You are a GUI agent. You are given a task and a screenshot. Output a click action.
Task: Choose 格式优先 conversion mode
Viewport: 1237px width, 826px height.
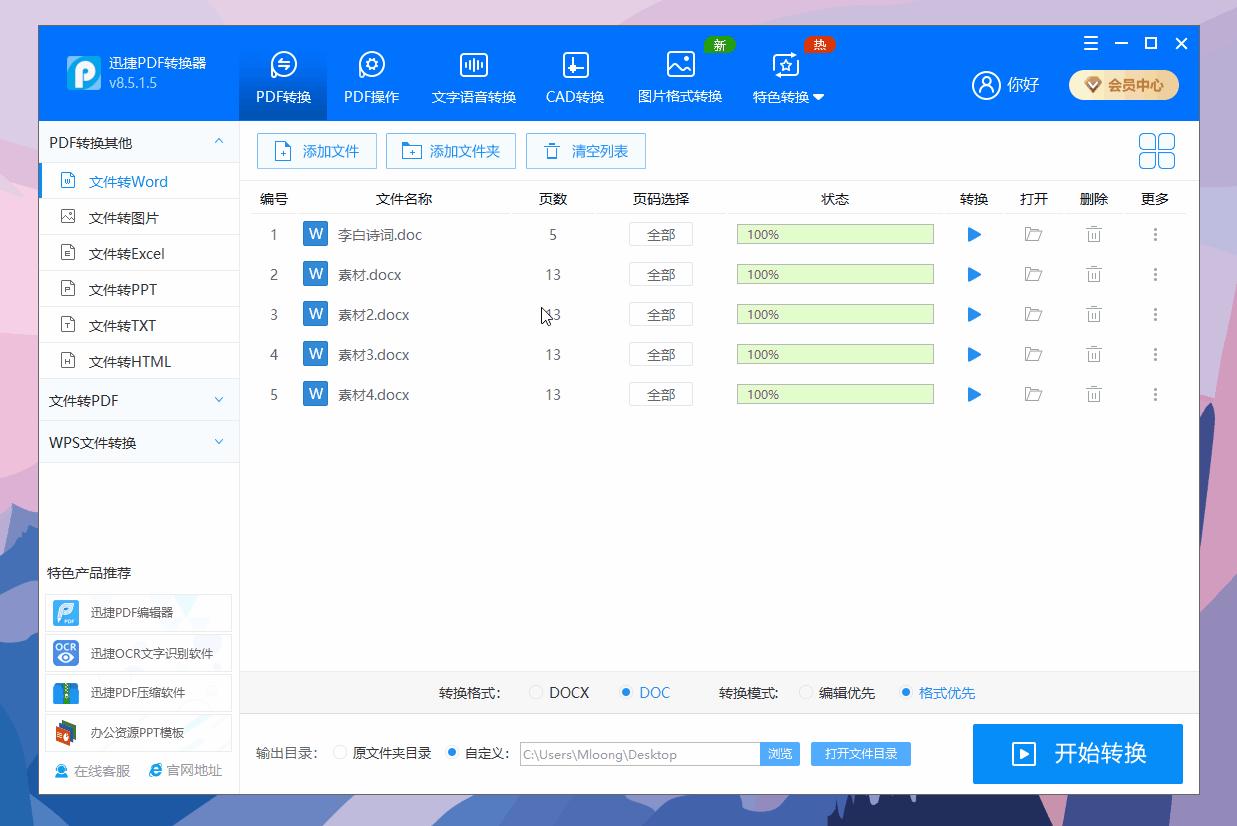[x=937, y=692]
